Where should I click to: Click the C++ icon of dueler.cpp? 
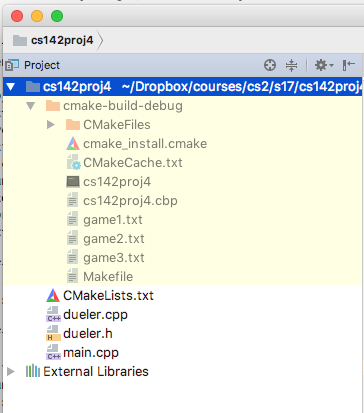click(53, 314)
